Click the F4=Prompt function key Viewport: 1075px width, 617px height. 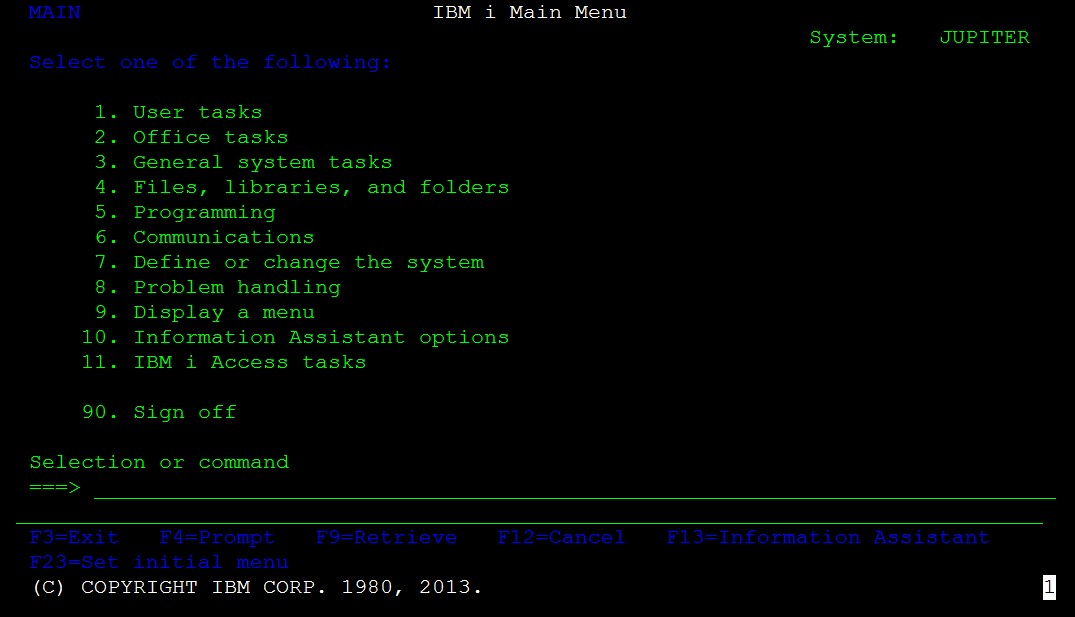pyautogui.click(x=216, y=537)
